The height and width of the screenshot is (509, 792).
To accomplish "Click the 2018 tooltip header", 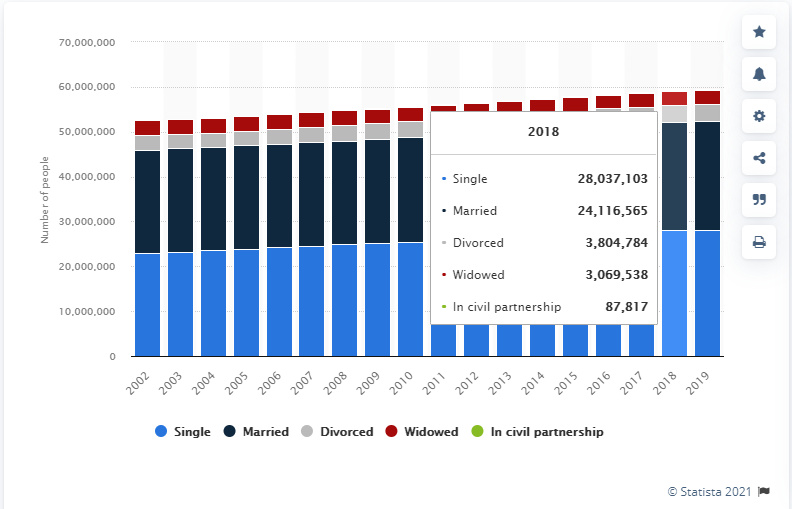I will [x=543, y=132].
